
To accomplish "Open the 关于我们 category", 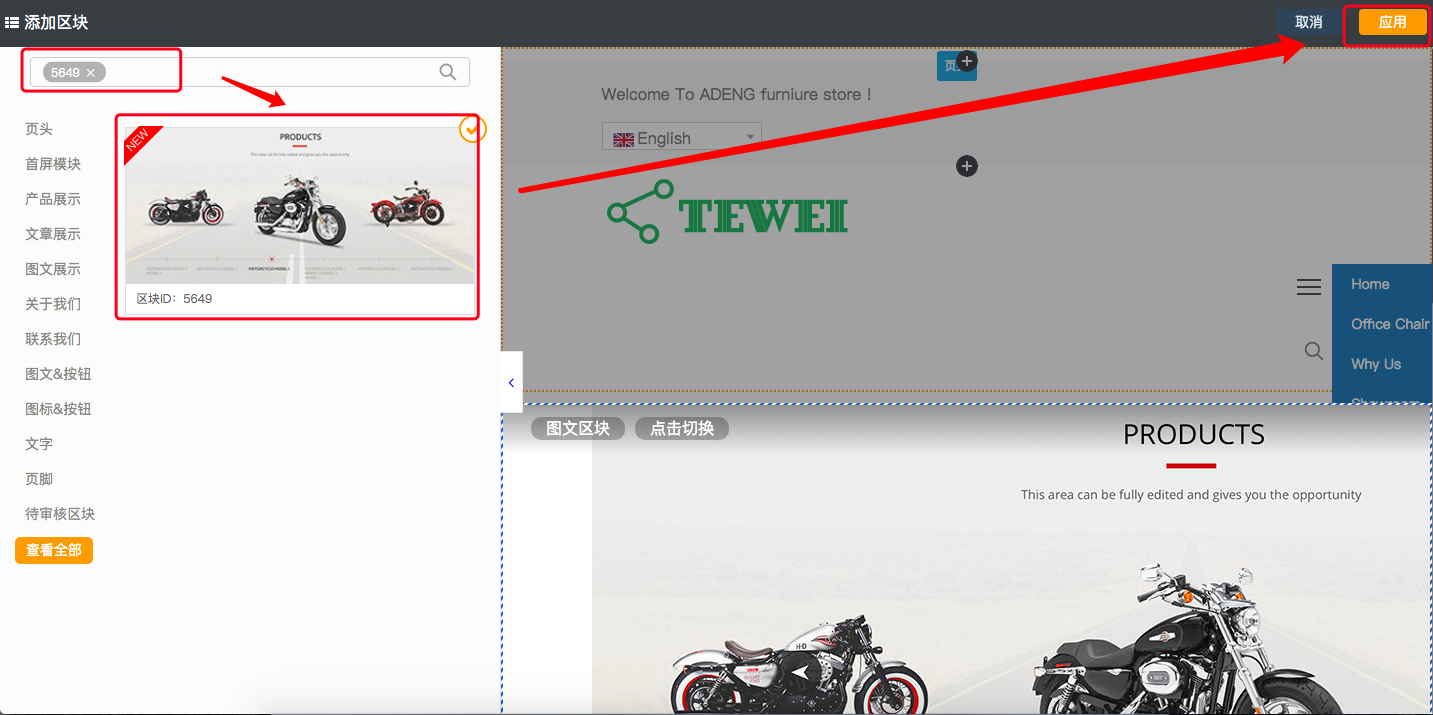I will coord(53,304).
